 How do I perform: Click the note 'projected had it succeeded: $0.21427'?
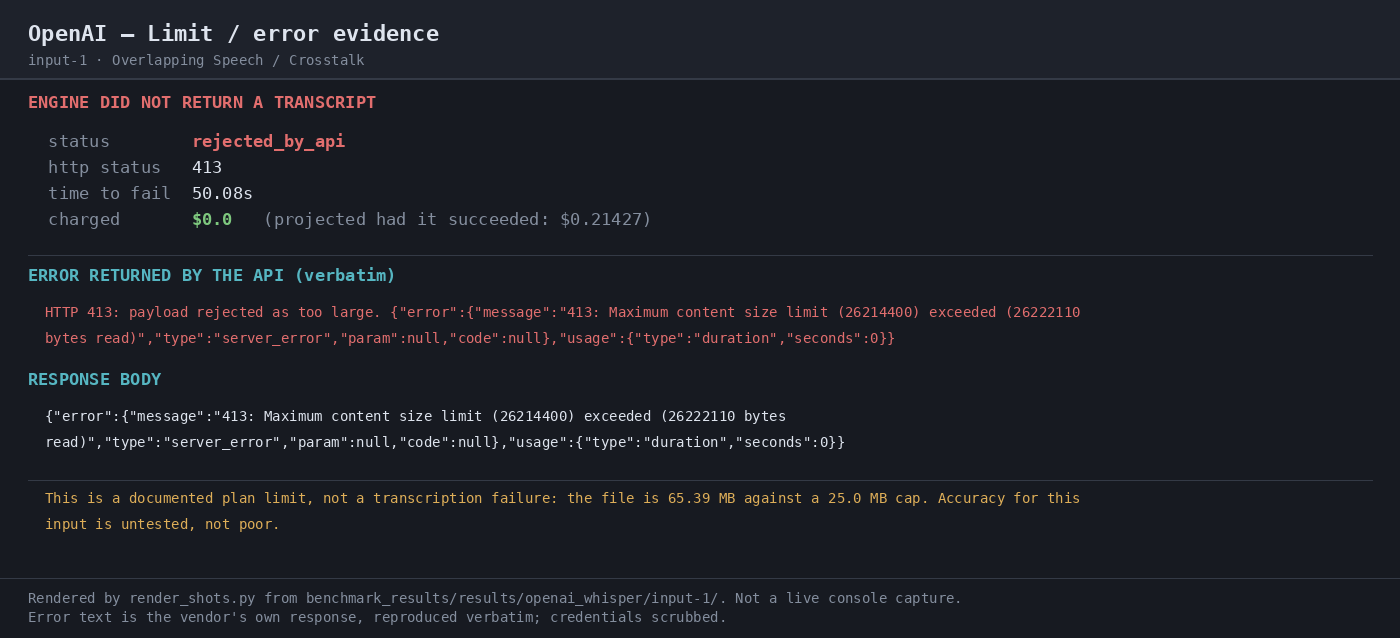point(457,219)
